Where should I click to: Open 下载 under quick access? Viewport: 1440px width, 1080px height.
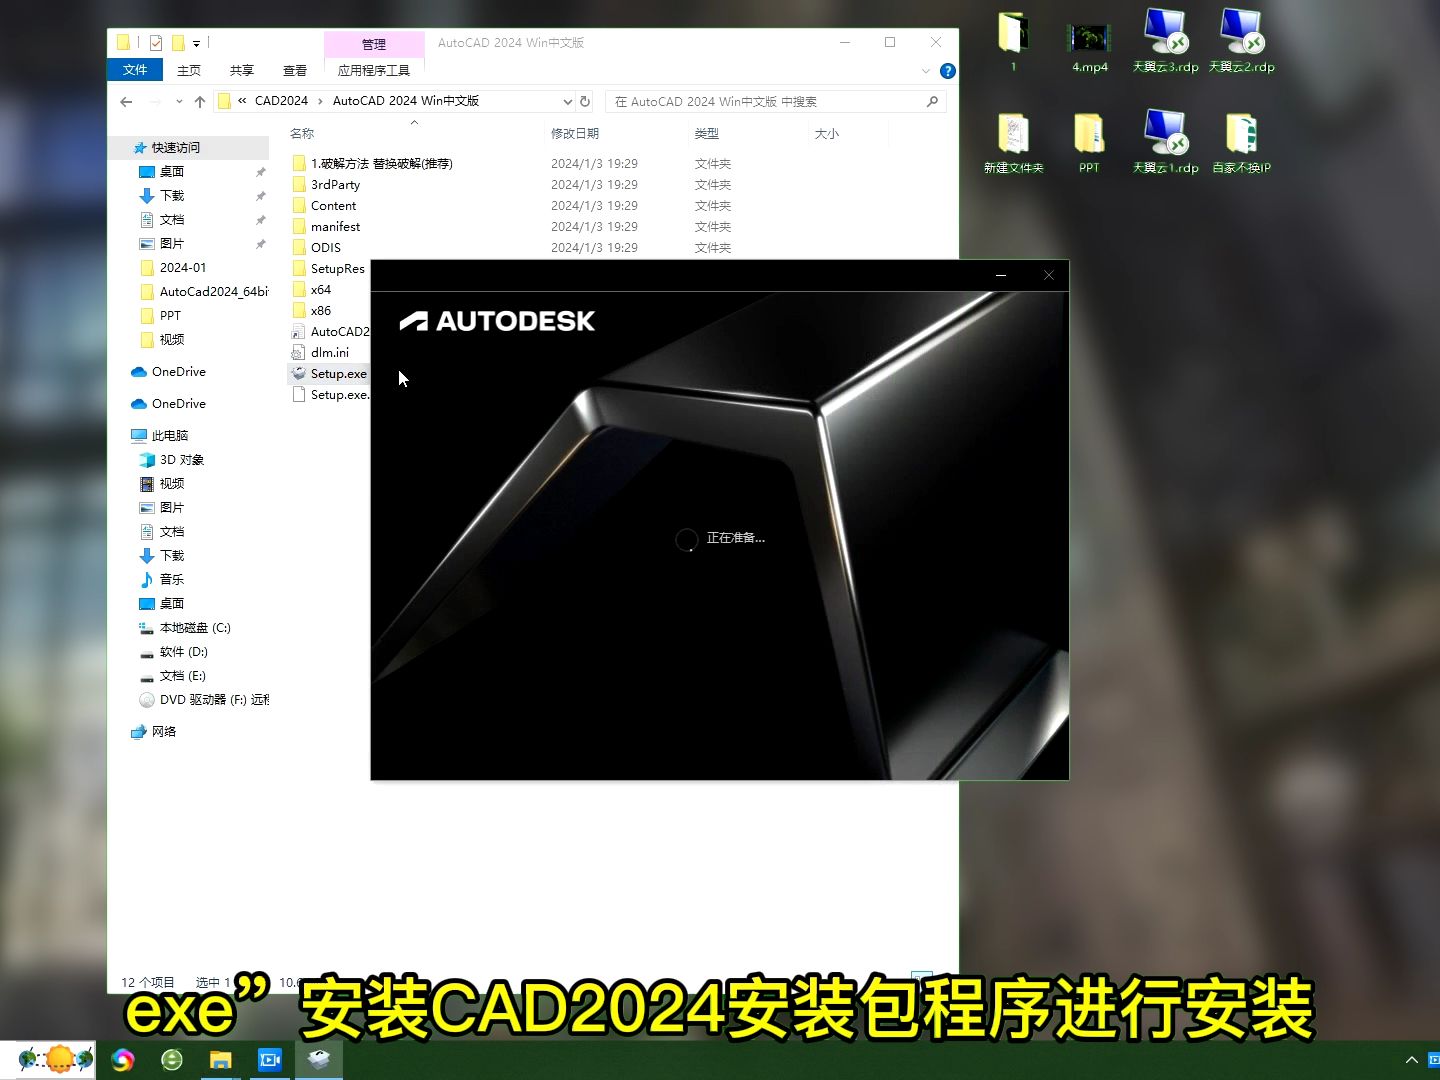coord(172,195)
